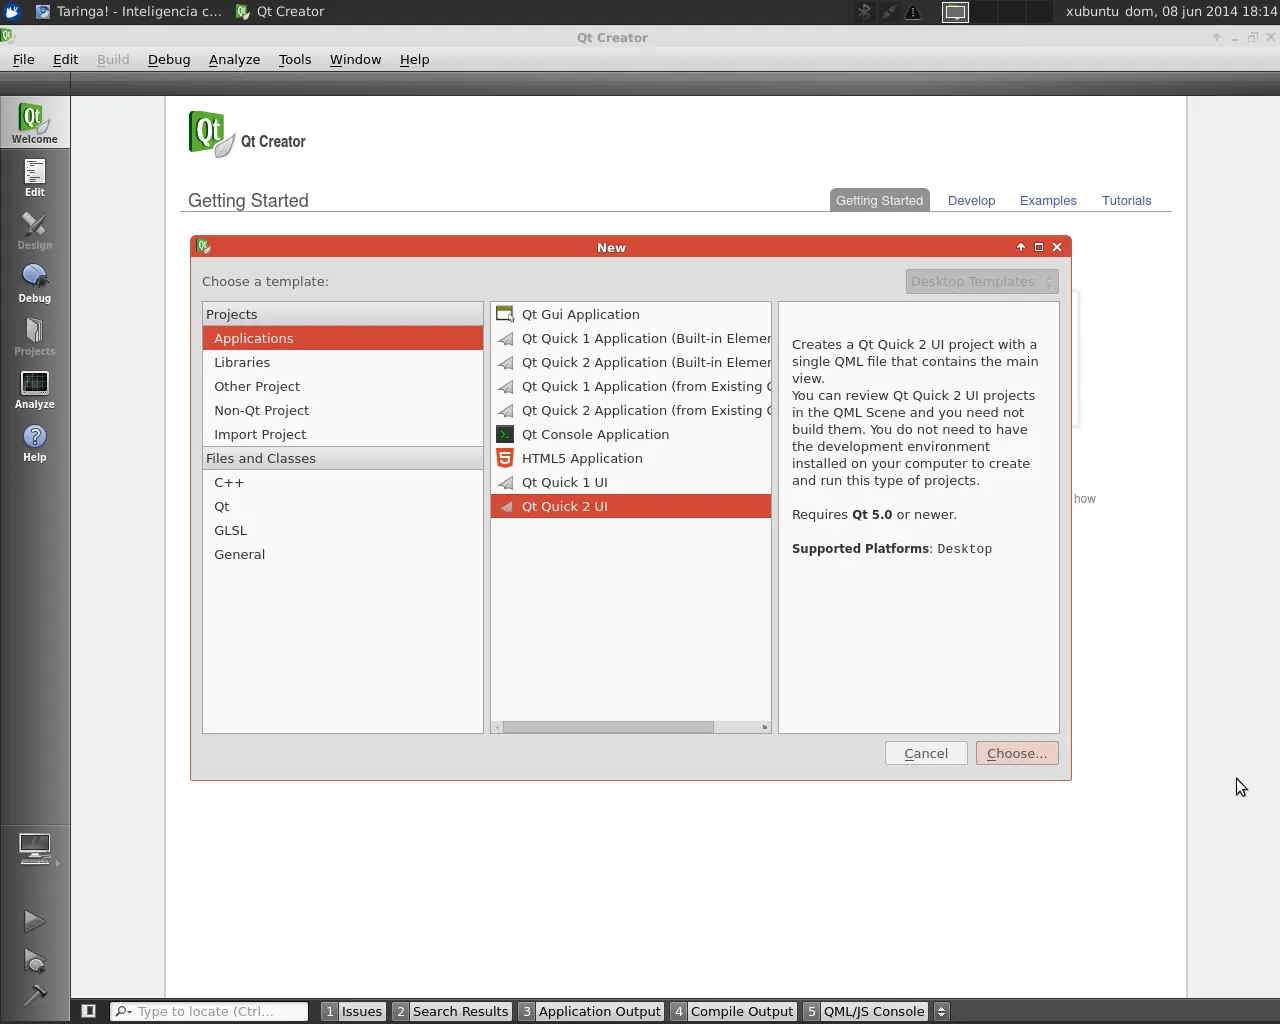Open the Compile Output pane
This screenshot has width=1280, height=1024.
click(733, 1011)
